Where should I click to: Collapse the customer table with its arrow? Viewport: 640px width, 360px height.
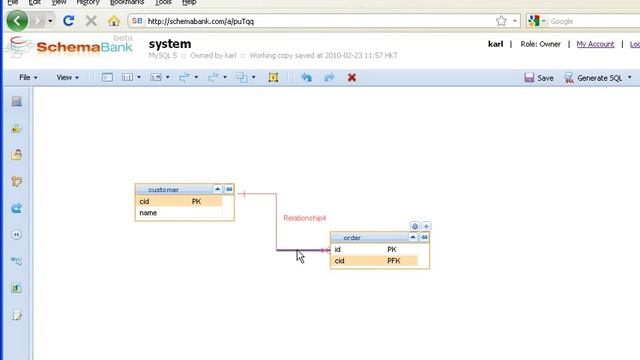pos(218,189)
